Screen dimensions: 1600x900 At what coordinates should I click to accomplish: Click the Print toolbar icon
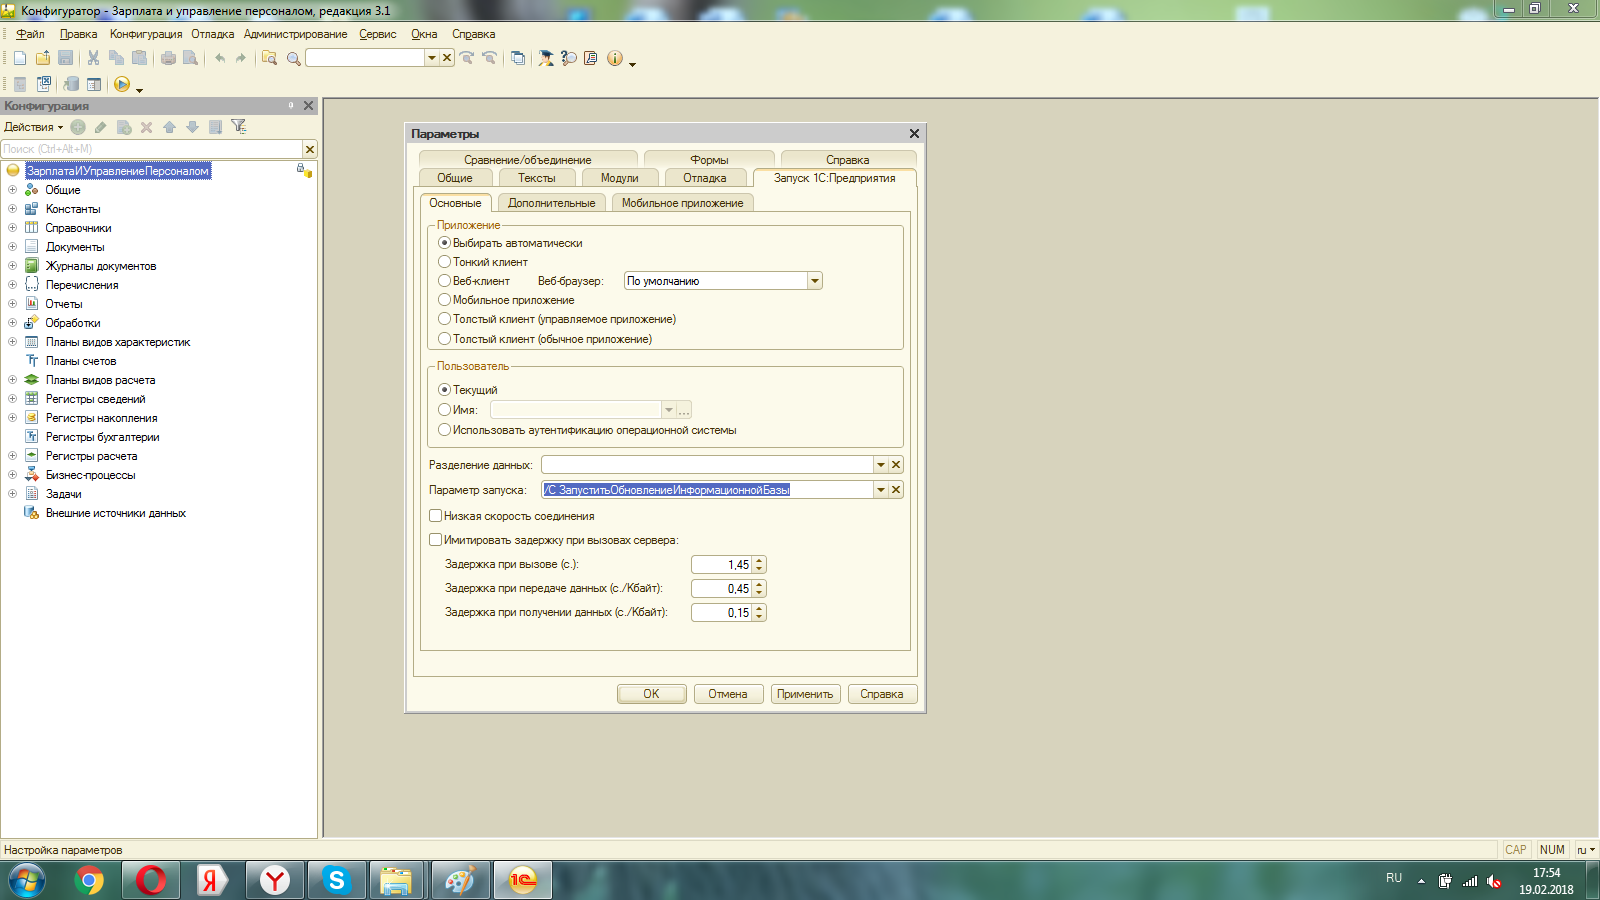(x=168, y=58)
